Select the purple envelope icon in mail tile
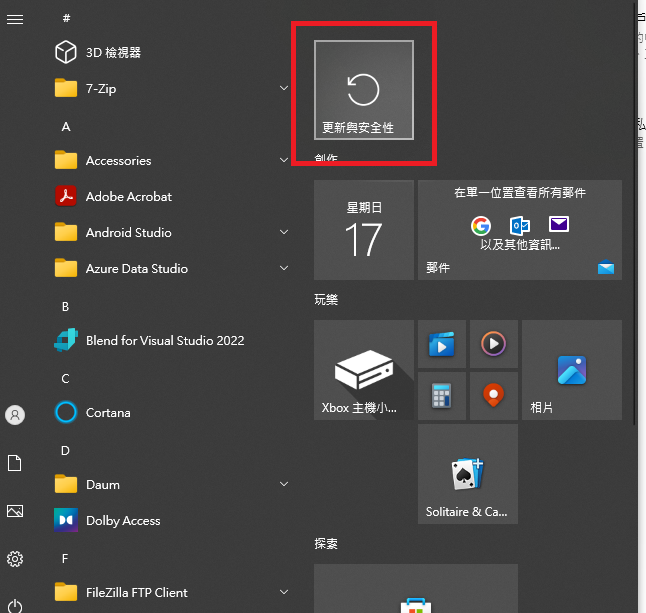 tap(559, 224)
